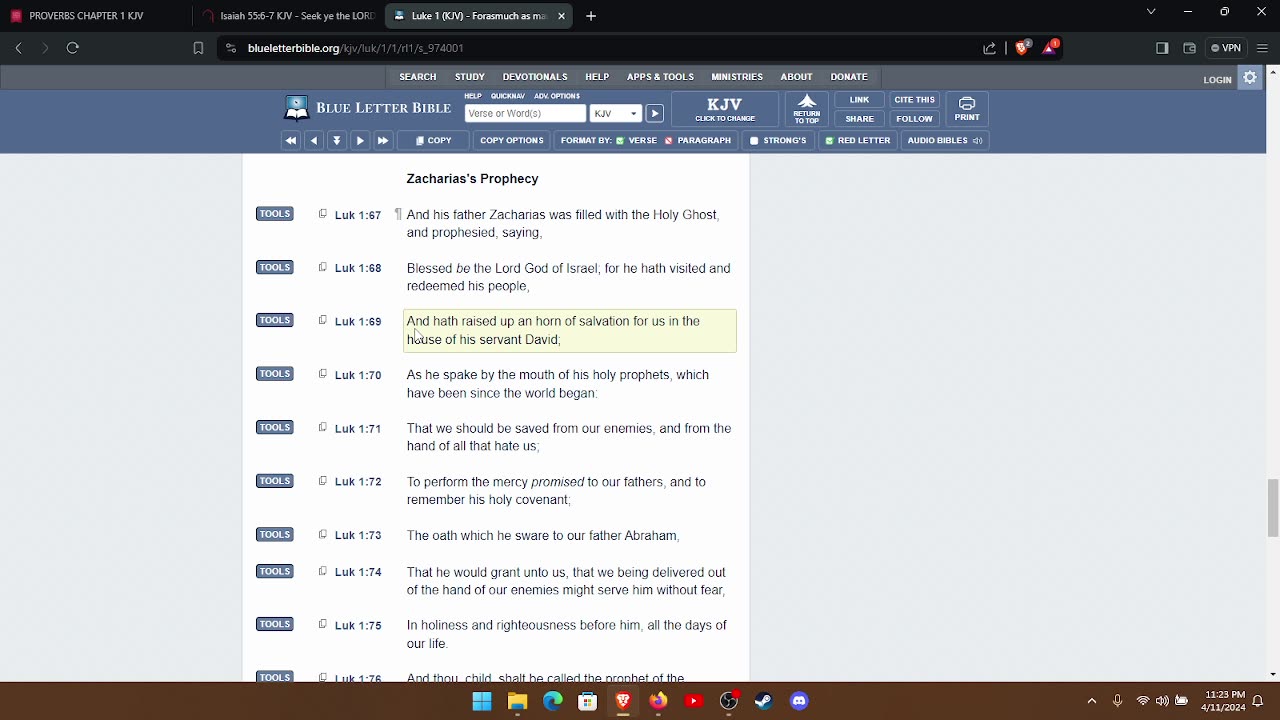Open the Brave wallet icon
The image size is (1280, 720).
(x=1189, y=48)
